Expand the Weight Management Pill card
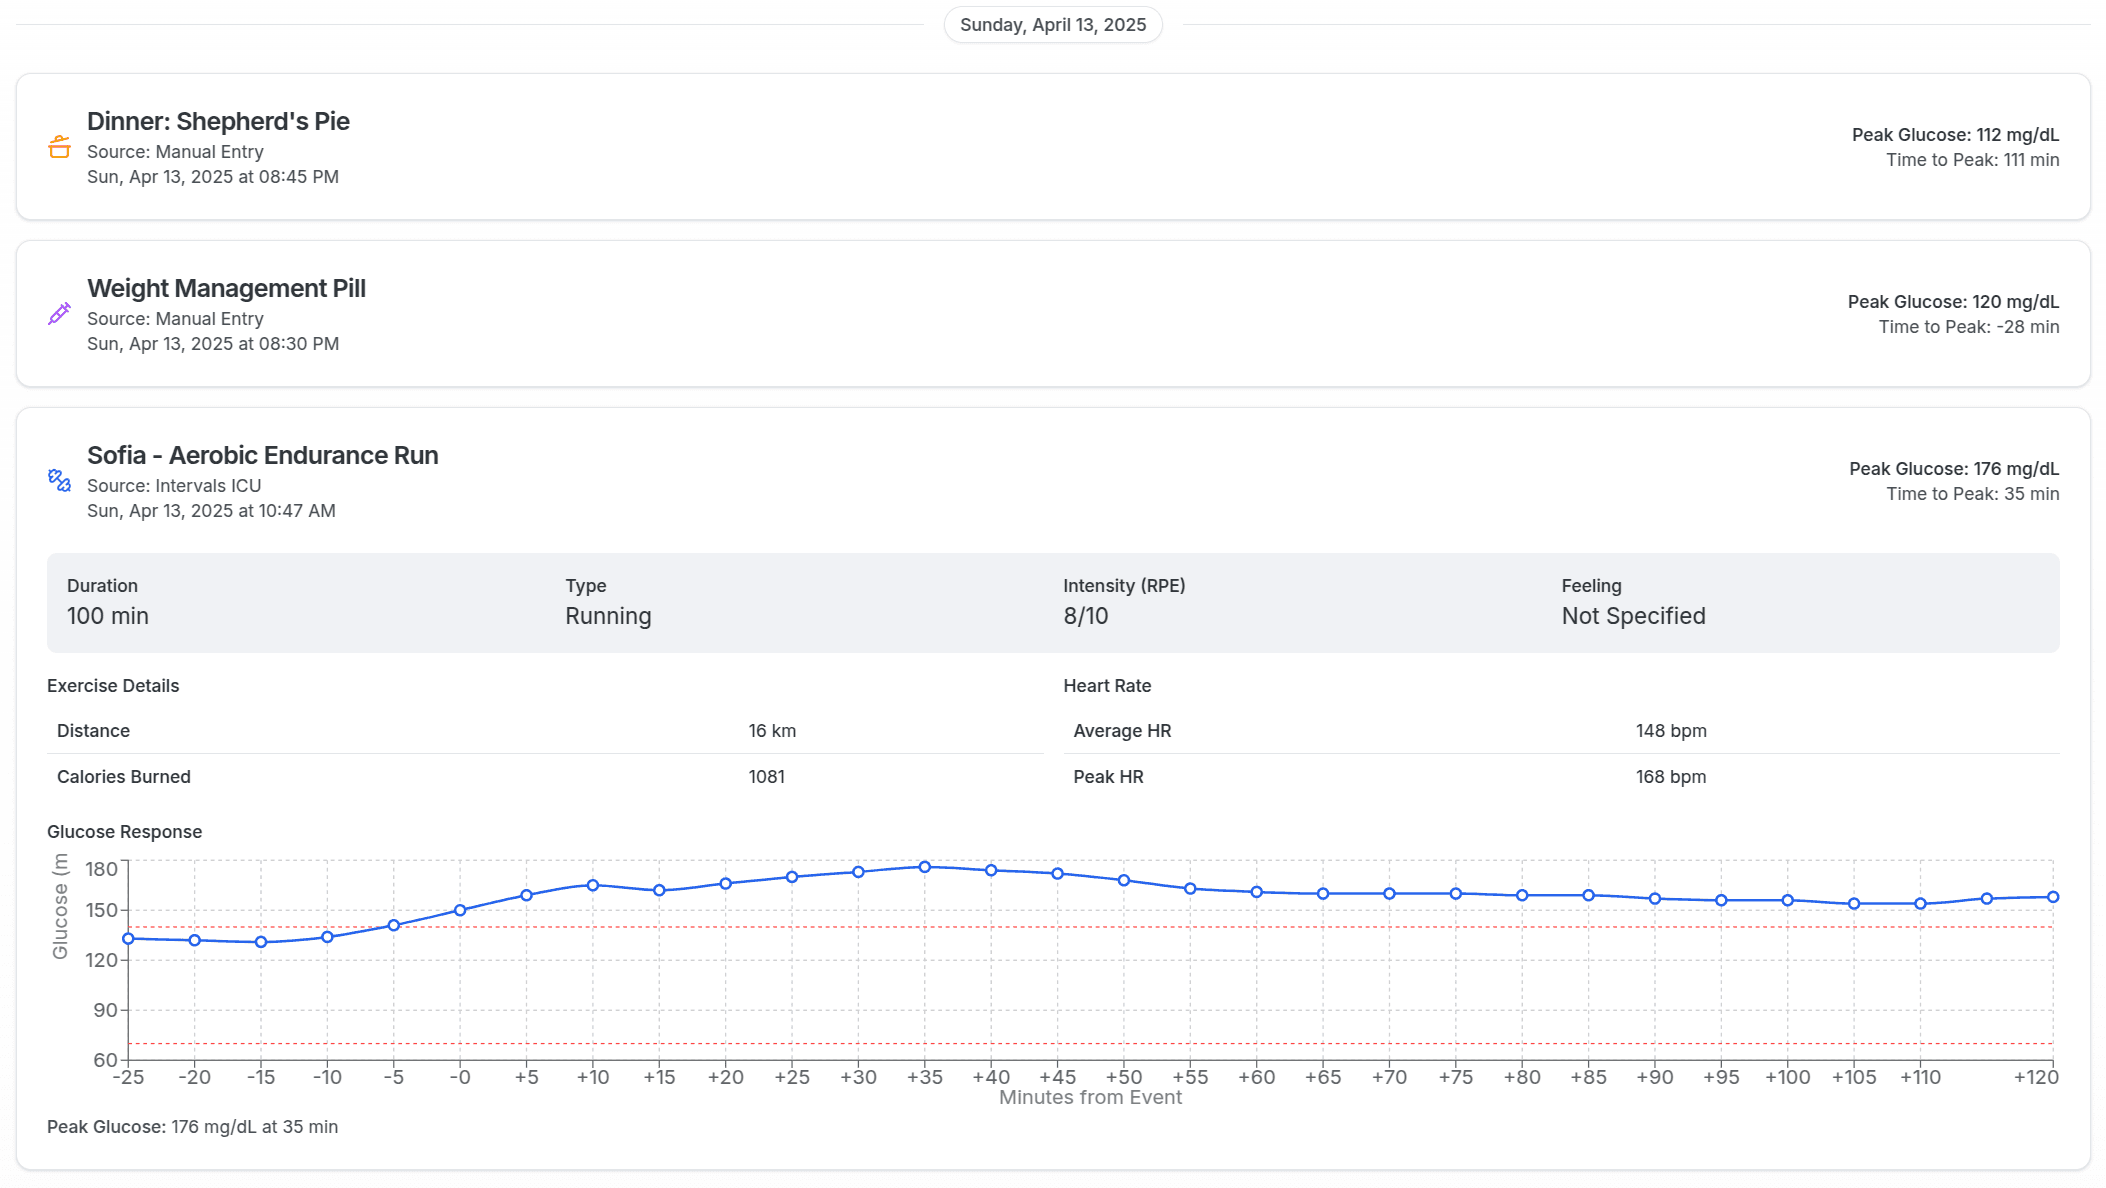2106x1188 pixels. pyautogui.click(x=226, y=288)
